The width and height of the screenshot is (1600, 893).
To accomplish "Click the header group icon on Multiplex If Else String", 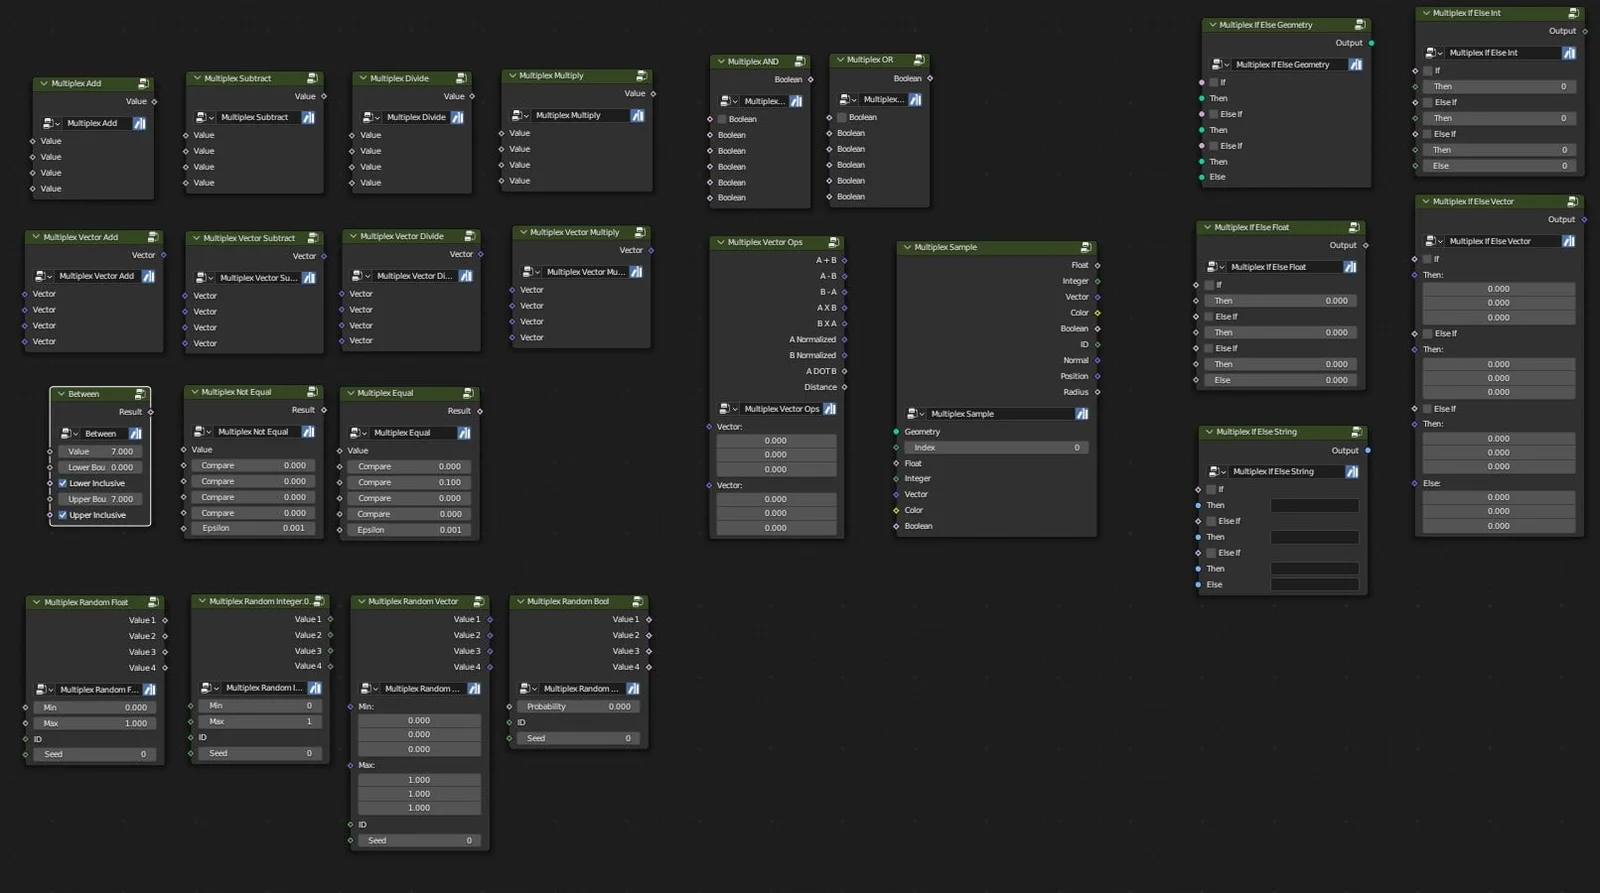I will [1356, 432].
